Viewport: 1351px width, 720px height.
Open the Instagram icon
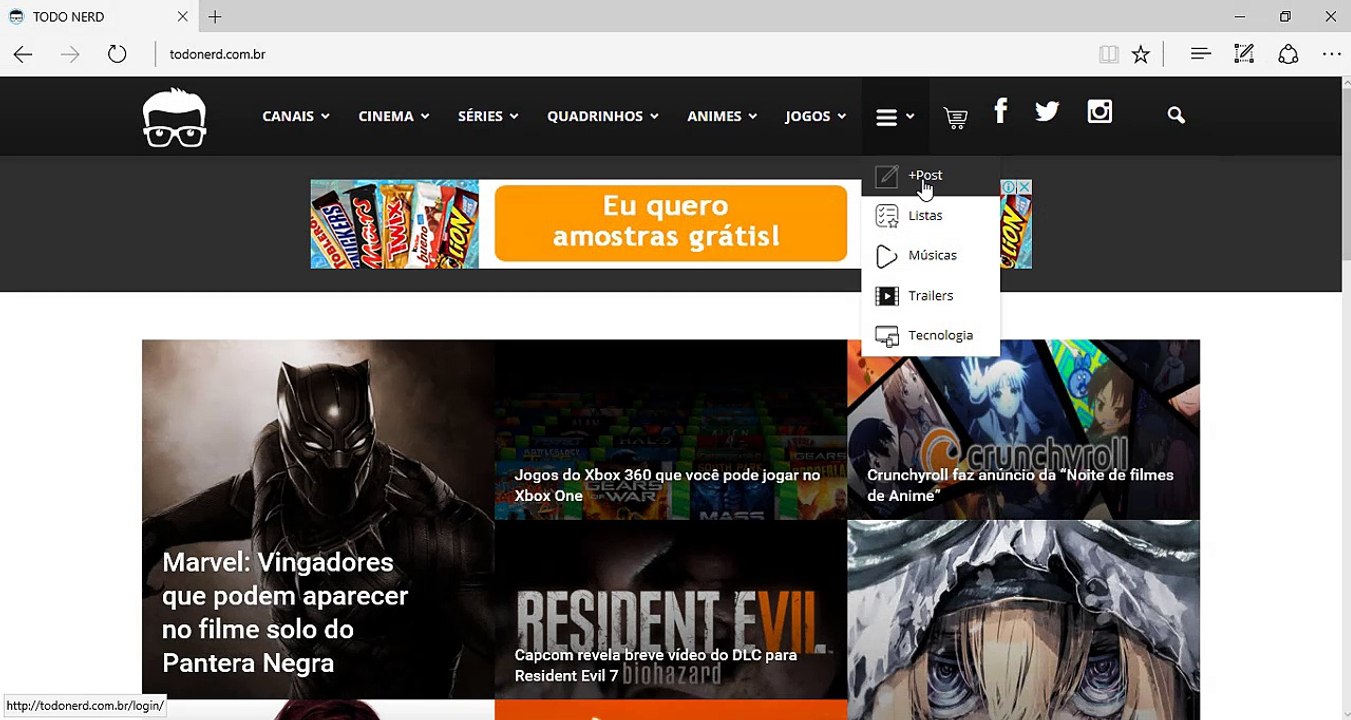point(1100,111)
